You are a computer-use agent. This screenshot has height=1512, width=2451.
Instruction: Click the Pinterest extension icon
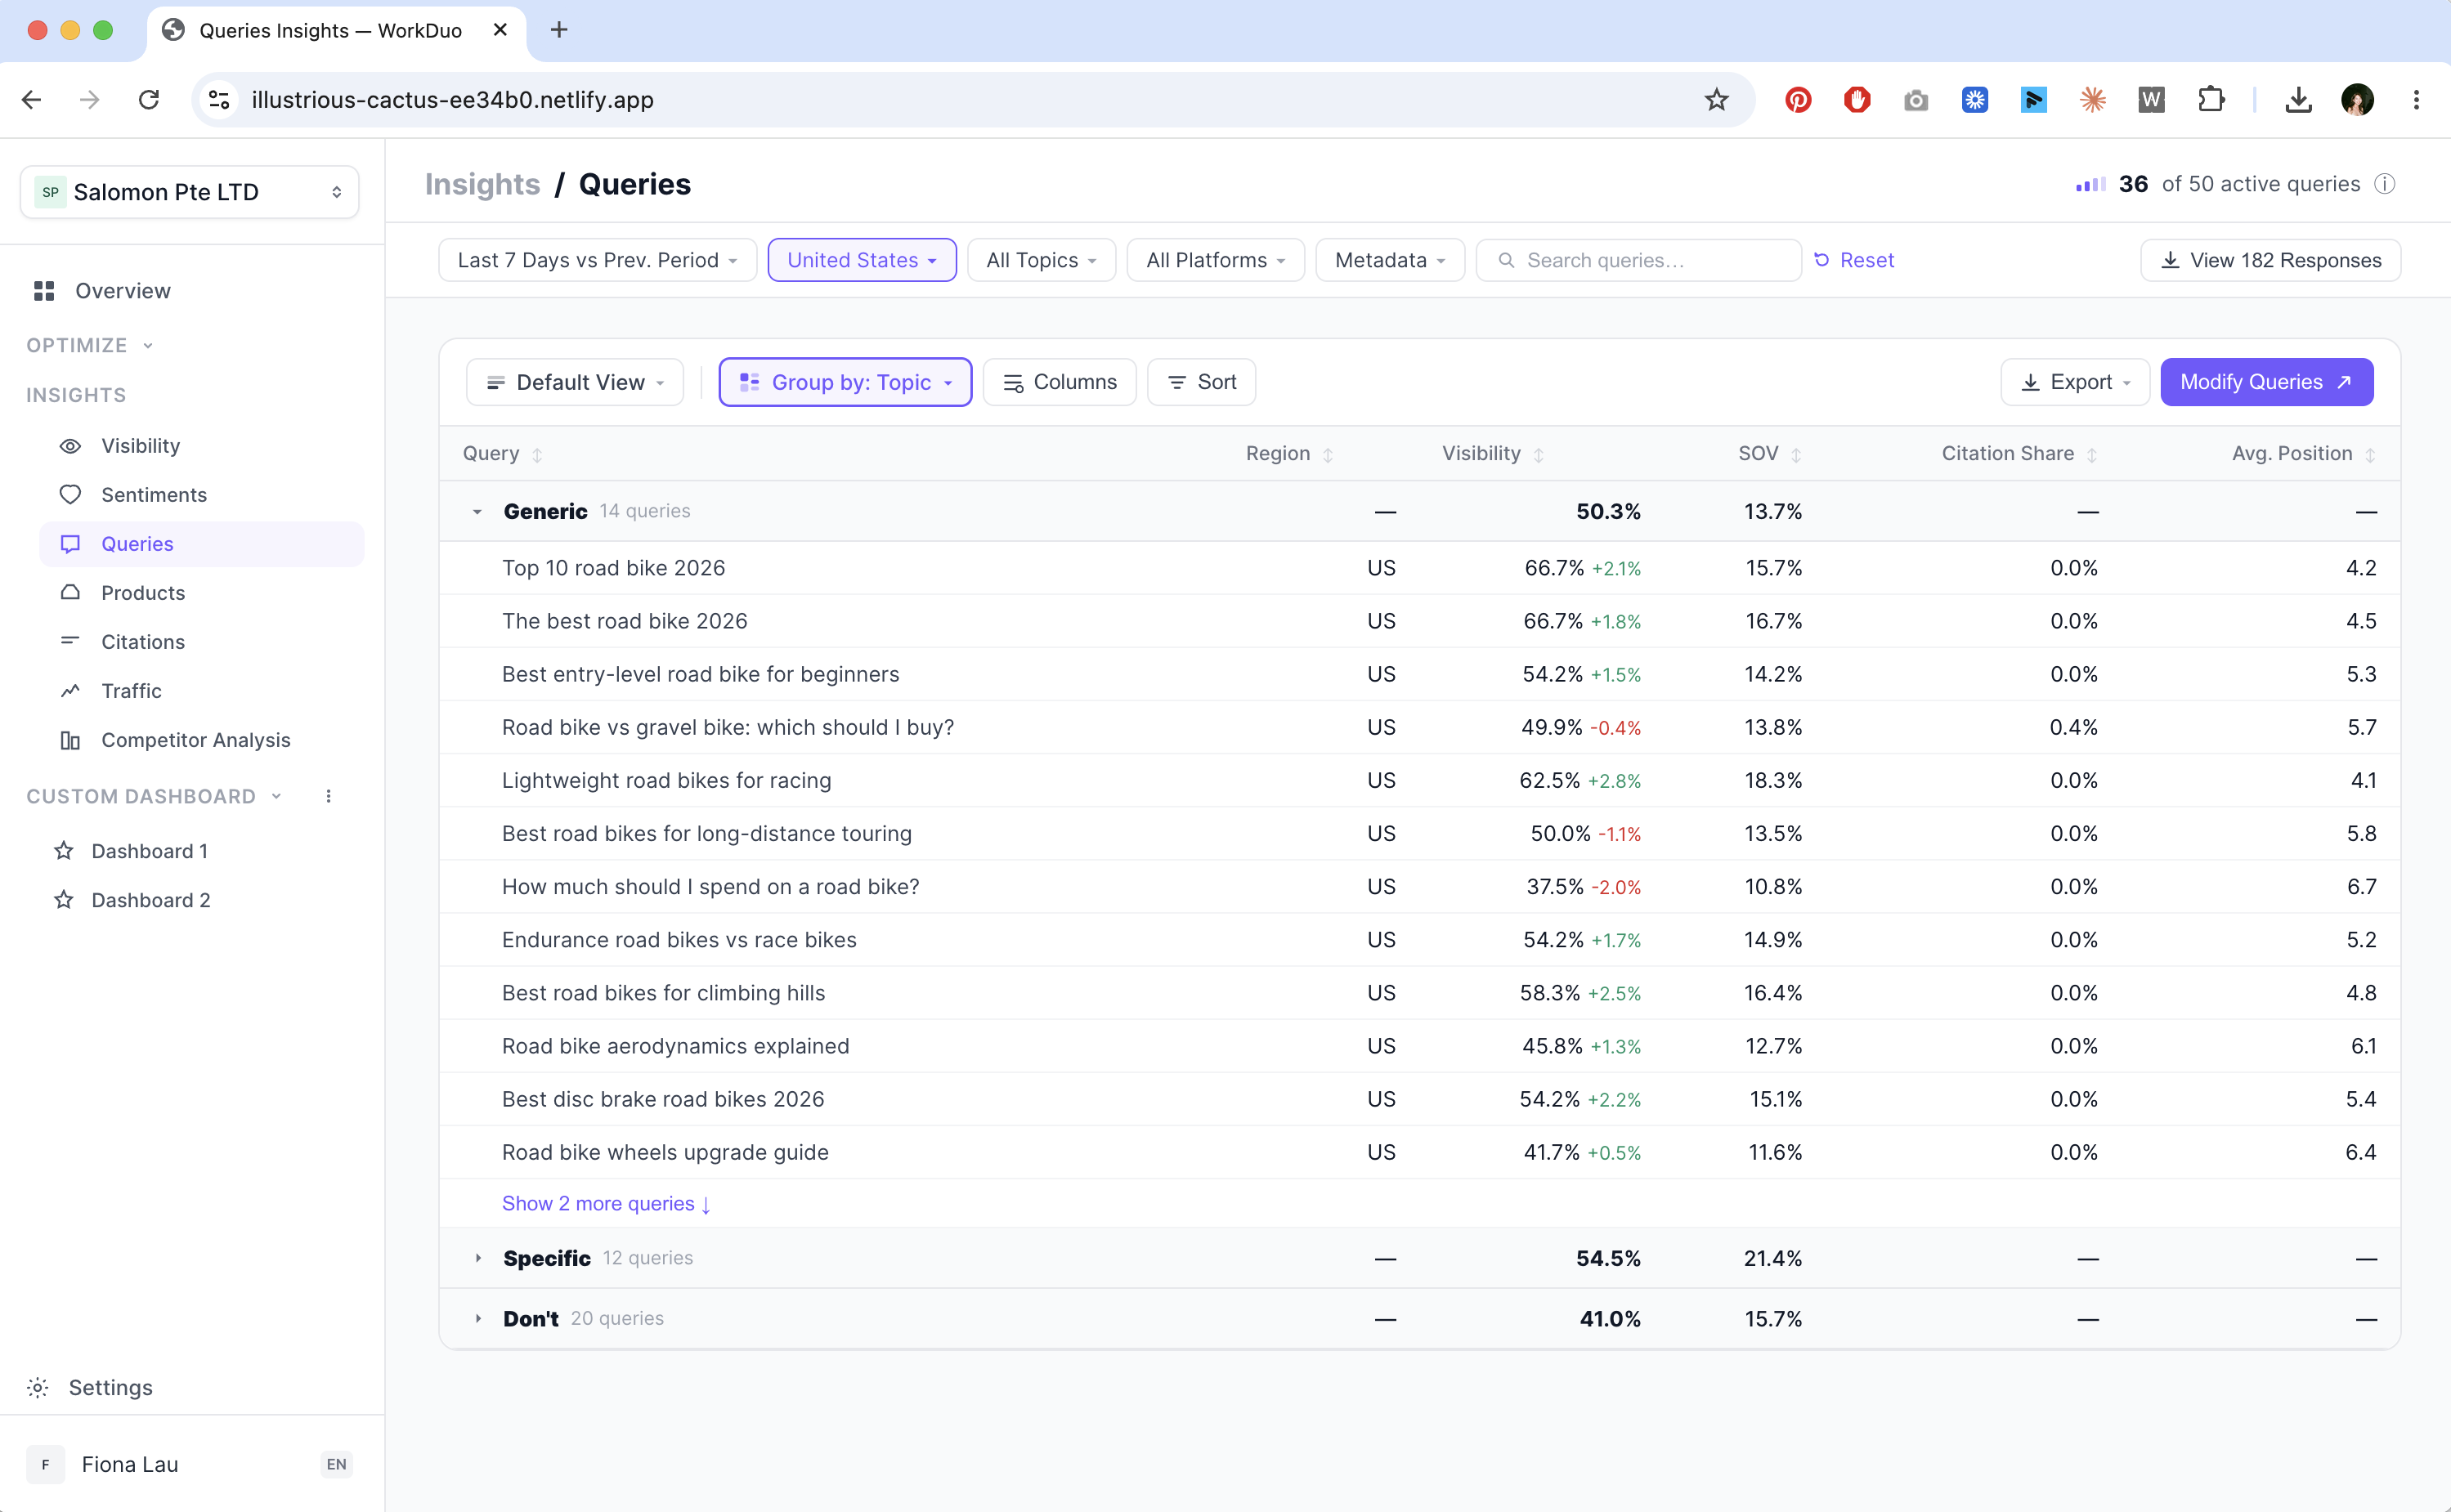click(1798, 100)
